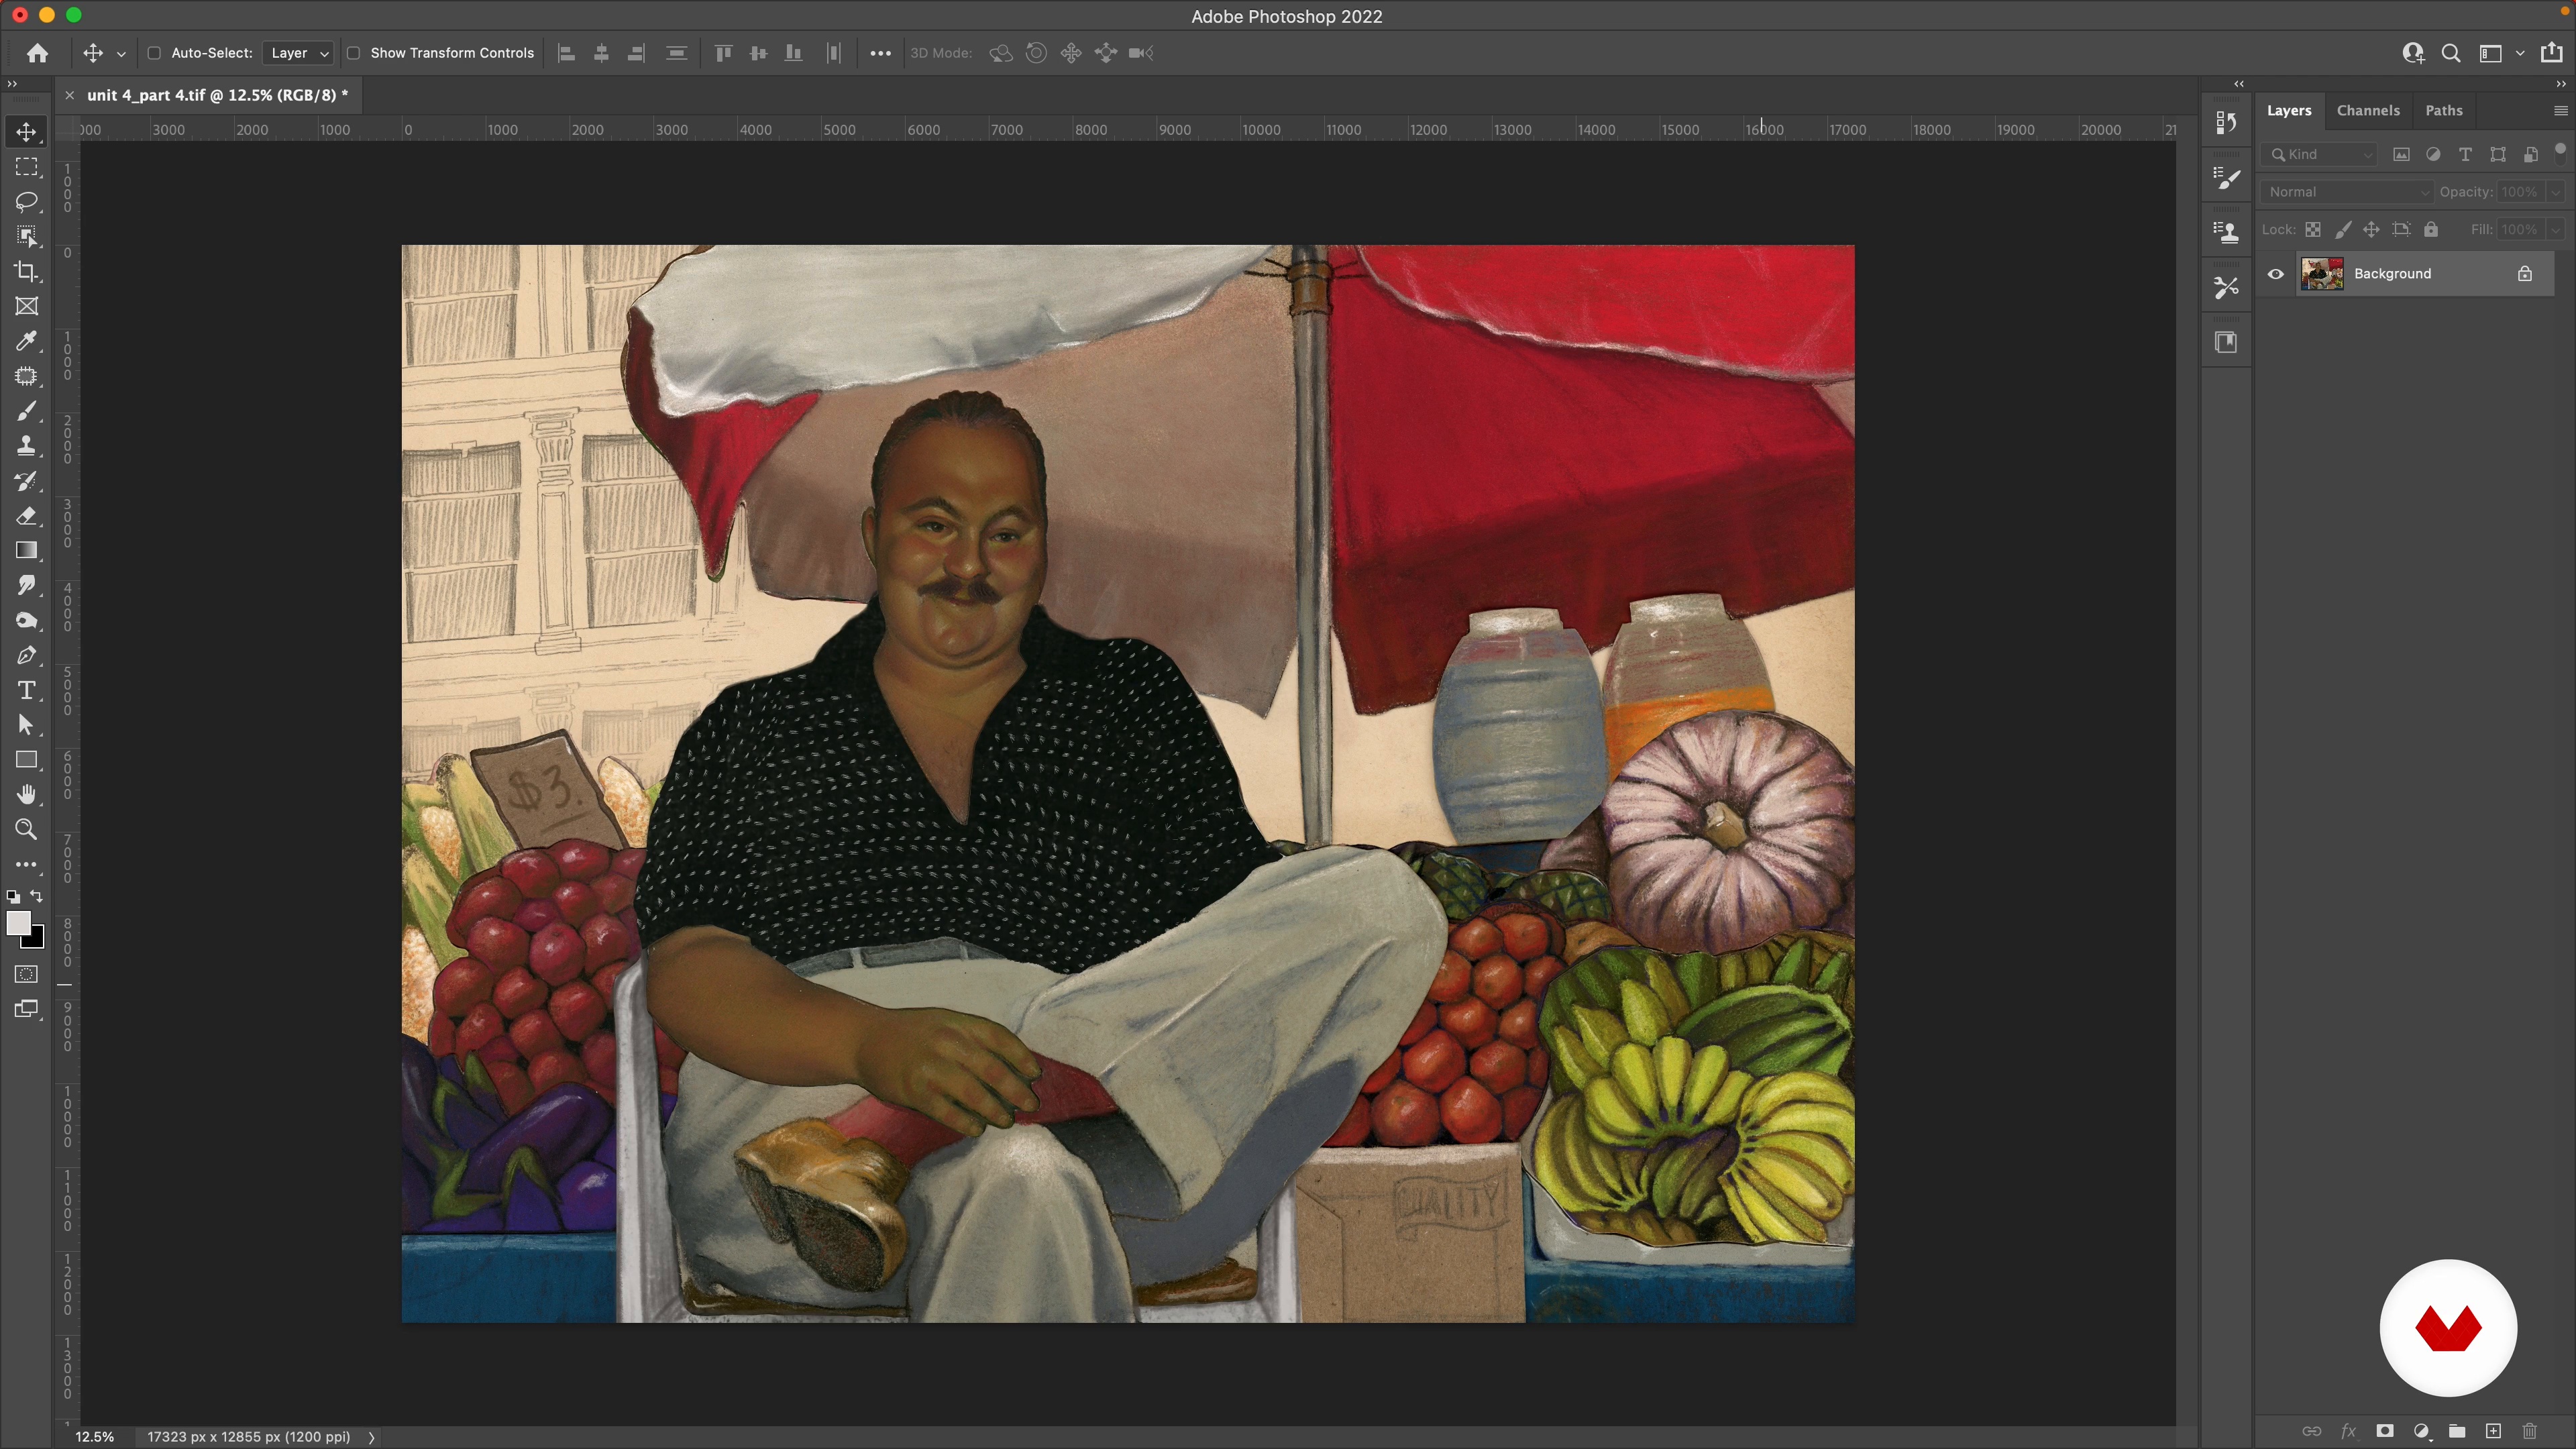This screenshot has height=1449, width=2576.
Task: Activate the Eraser tool
Action: (27, 516)
